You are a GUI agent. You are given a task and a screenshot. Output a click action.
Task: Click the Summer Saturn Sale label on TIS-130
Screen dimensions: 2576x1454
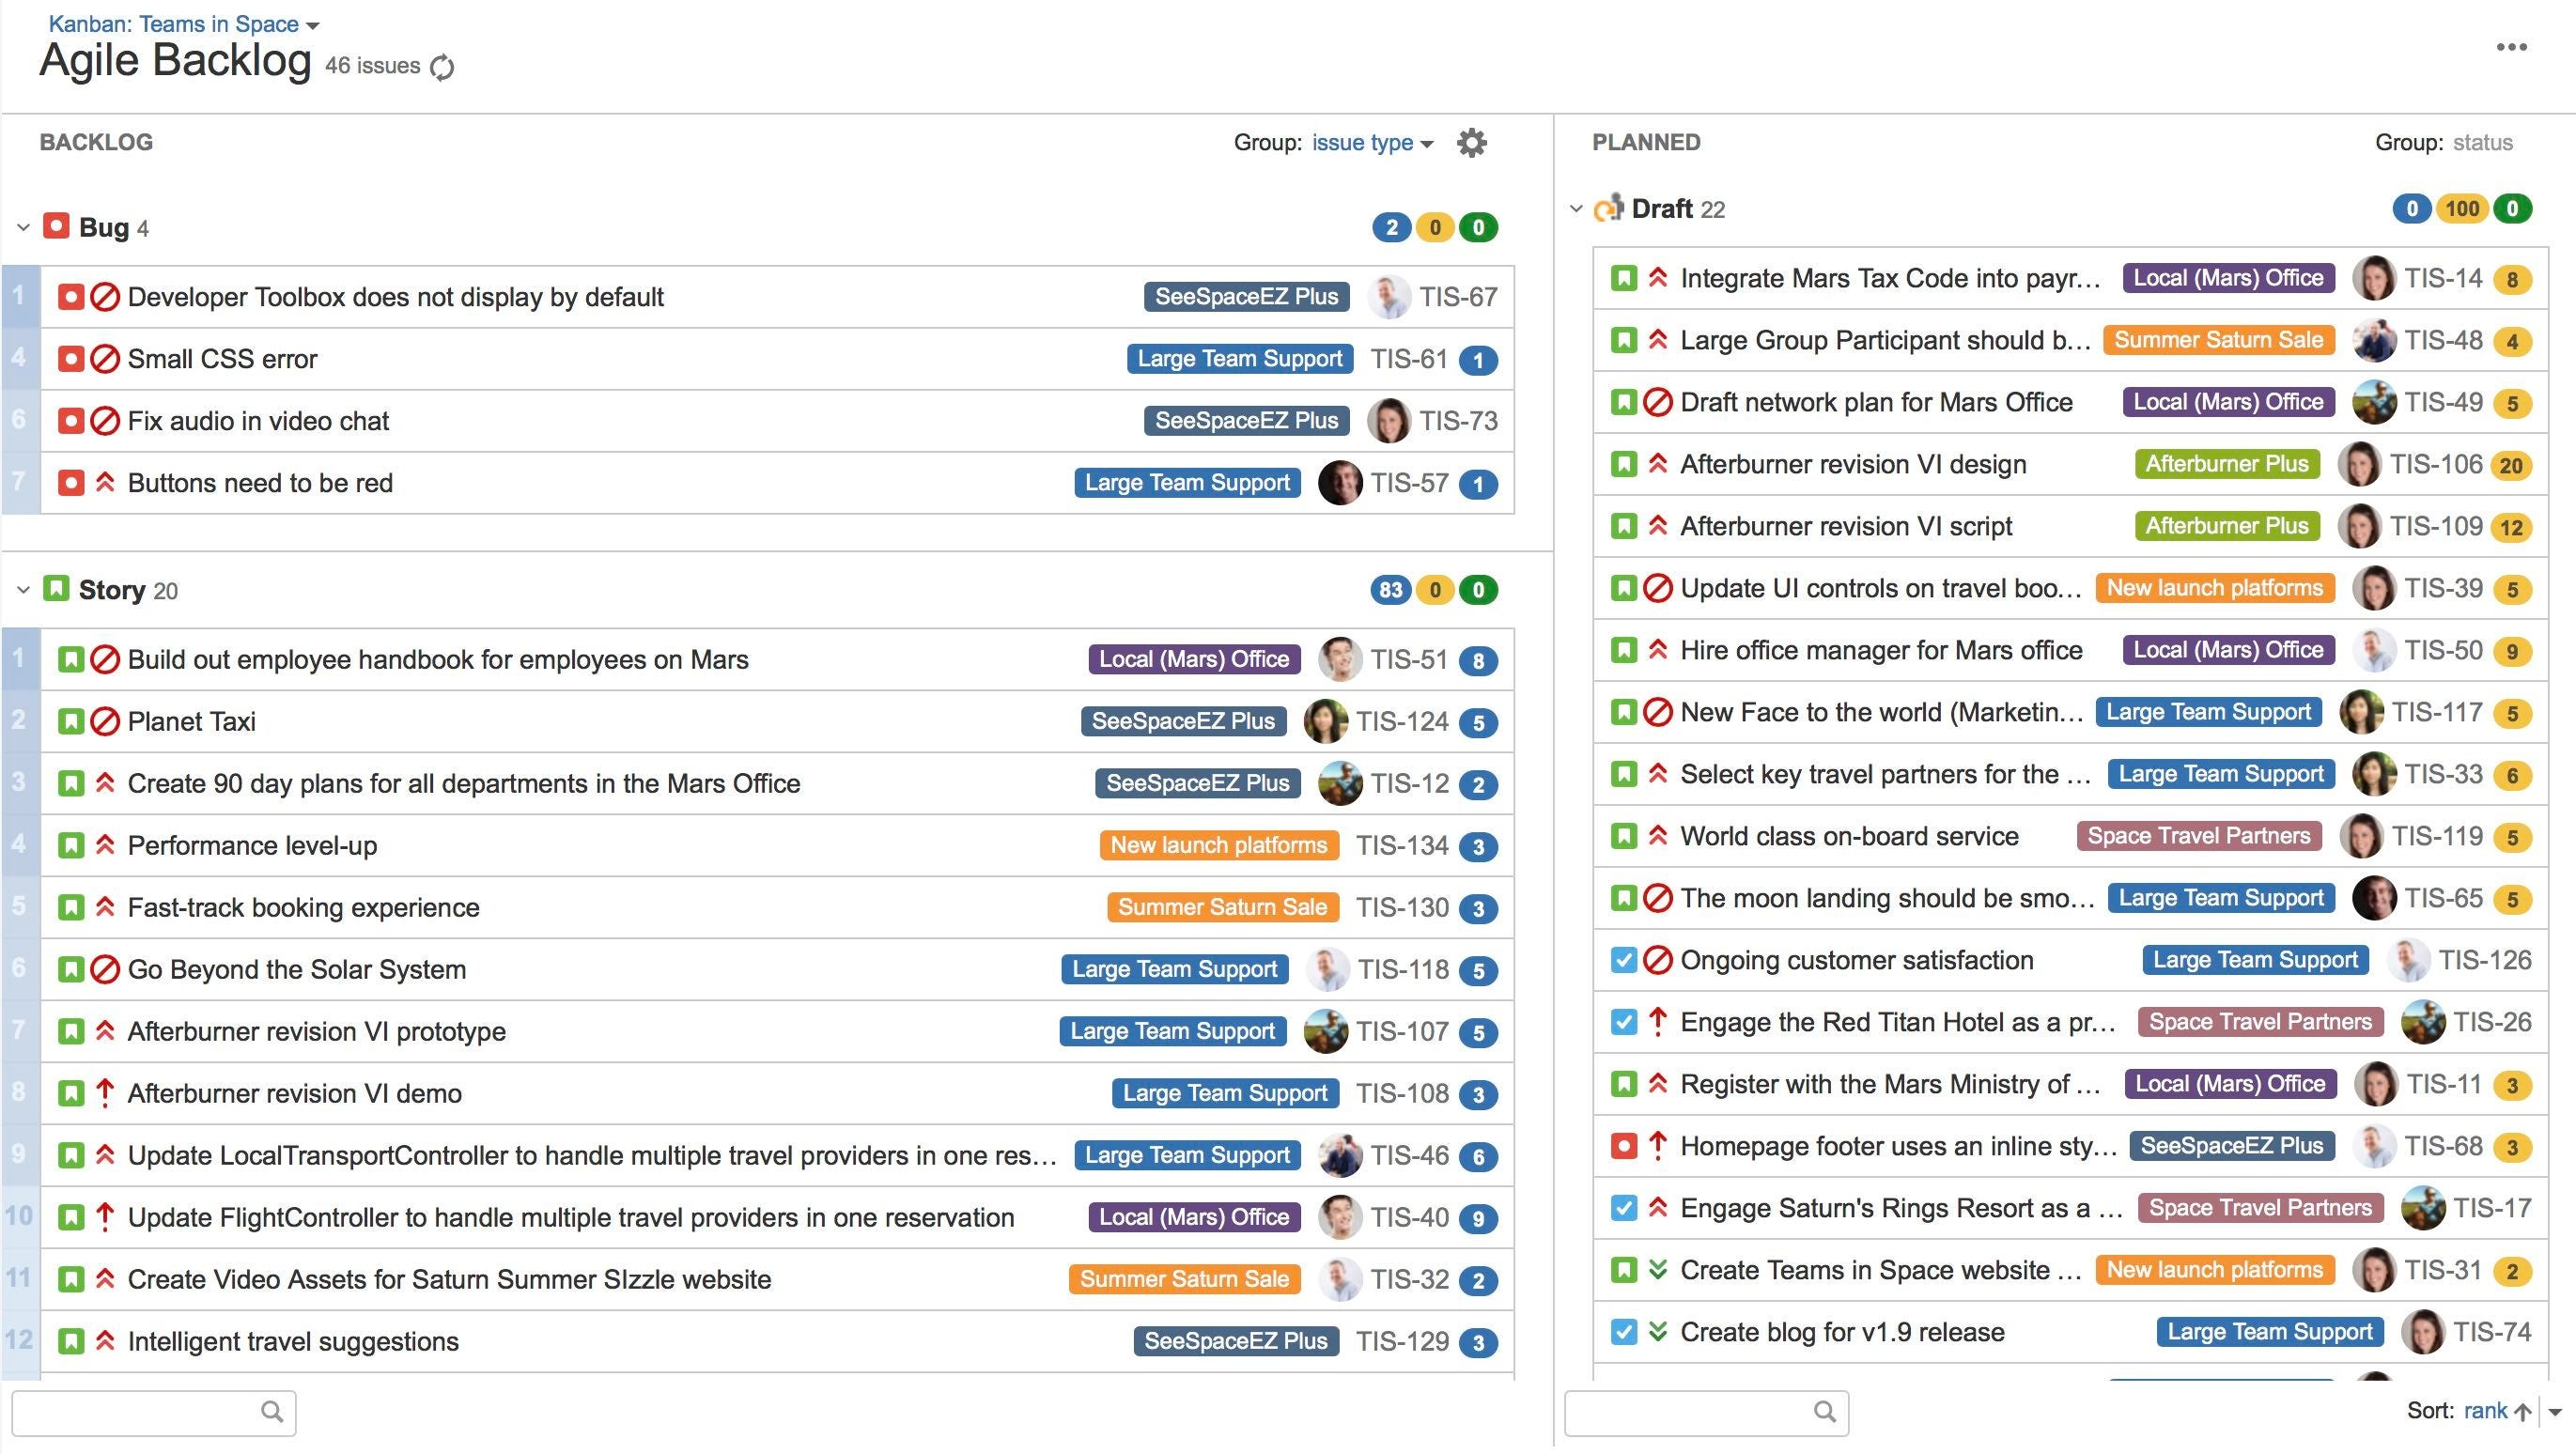[1222, 907]
